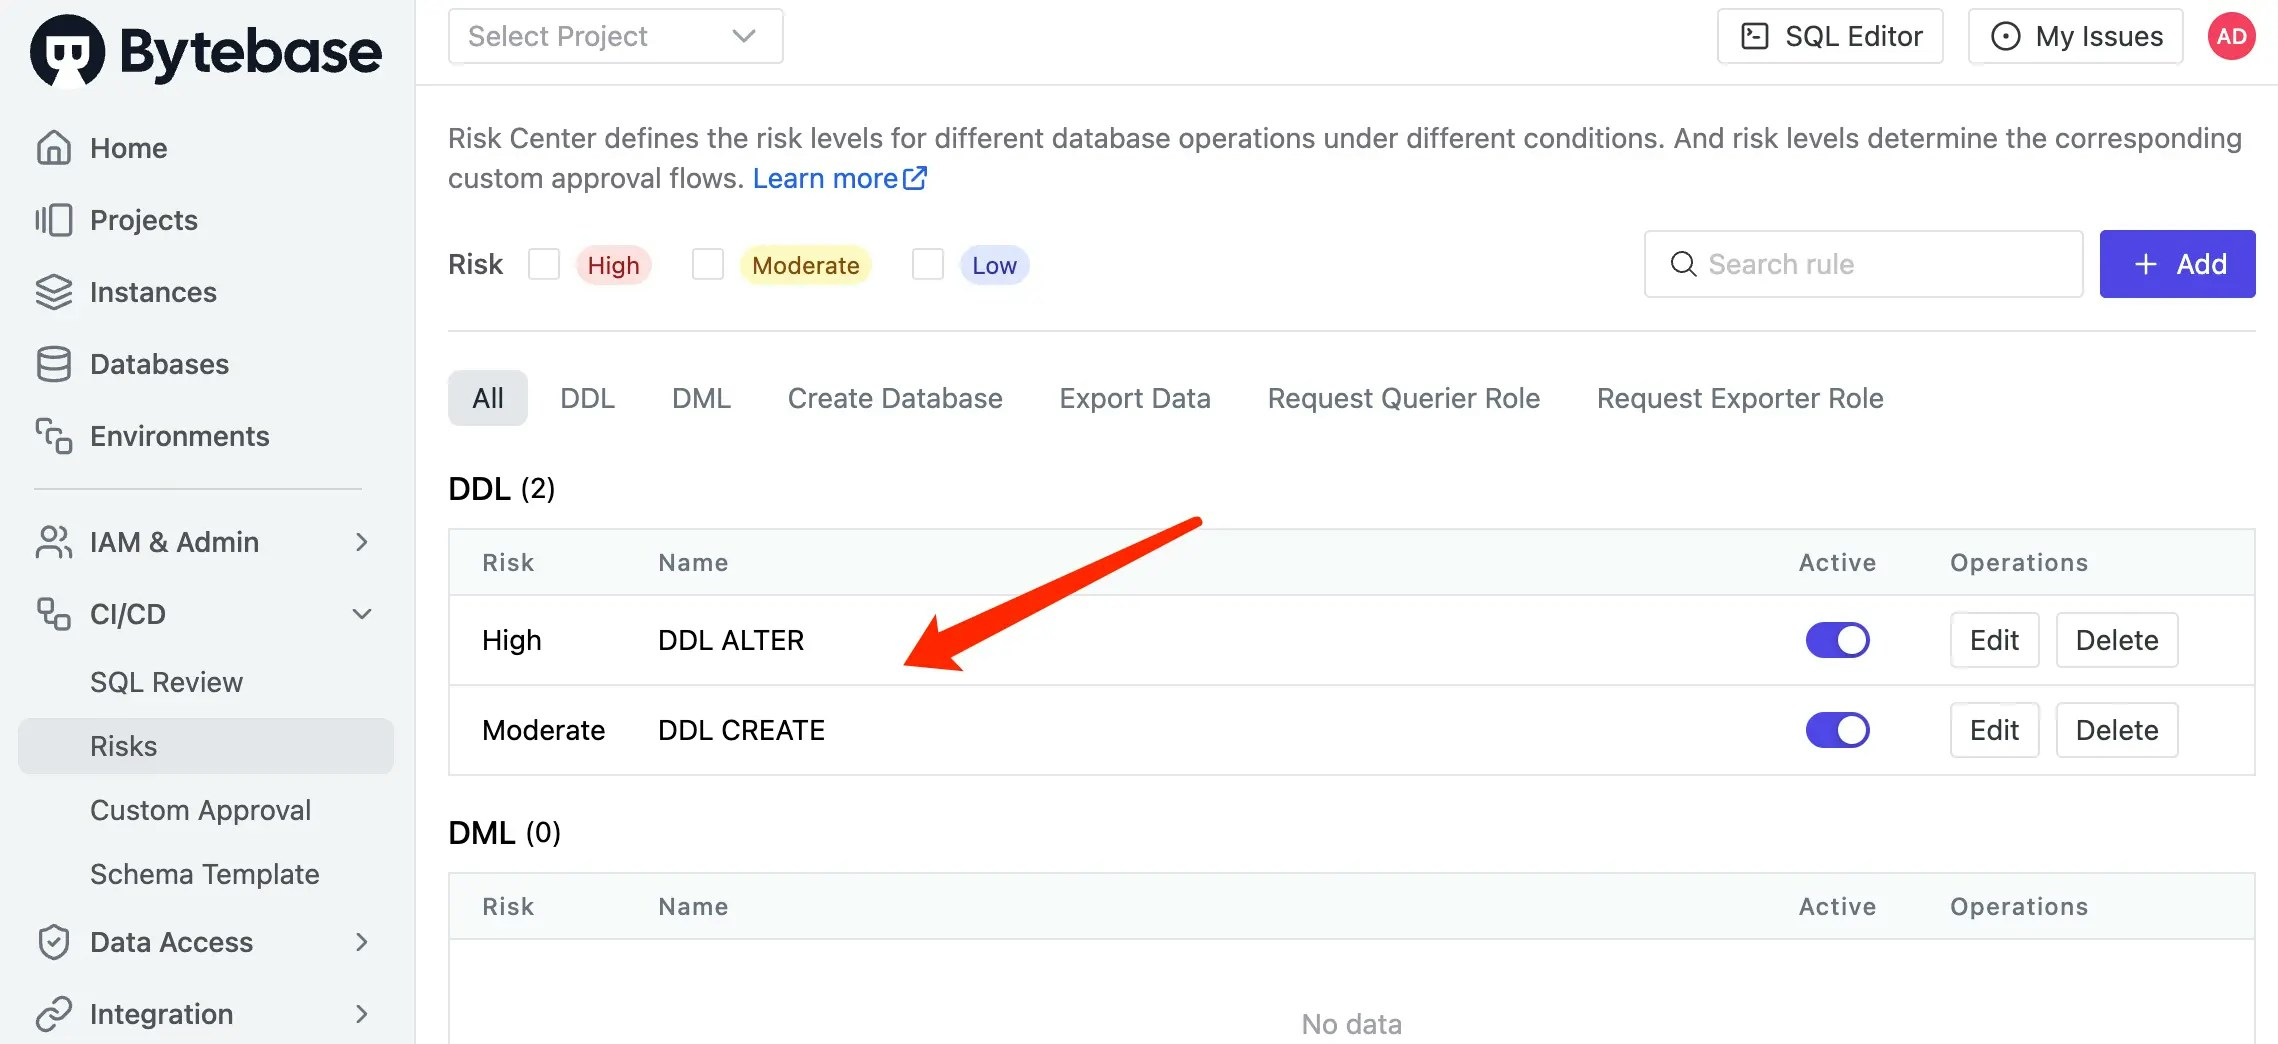Click the SQL Editor terminal icon

(1755, 37)
